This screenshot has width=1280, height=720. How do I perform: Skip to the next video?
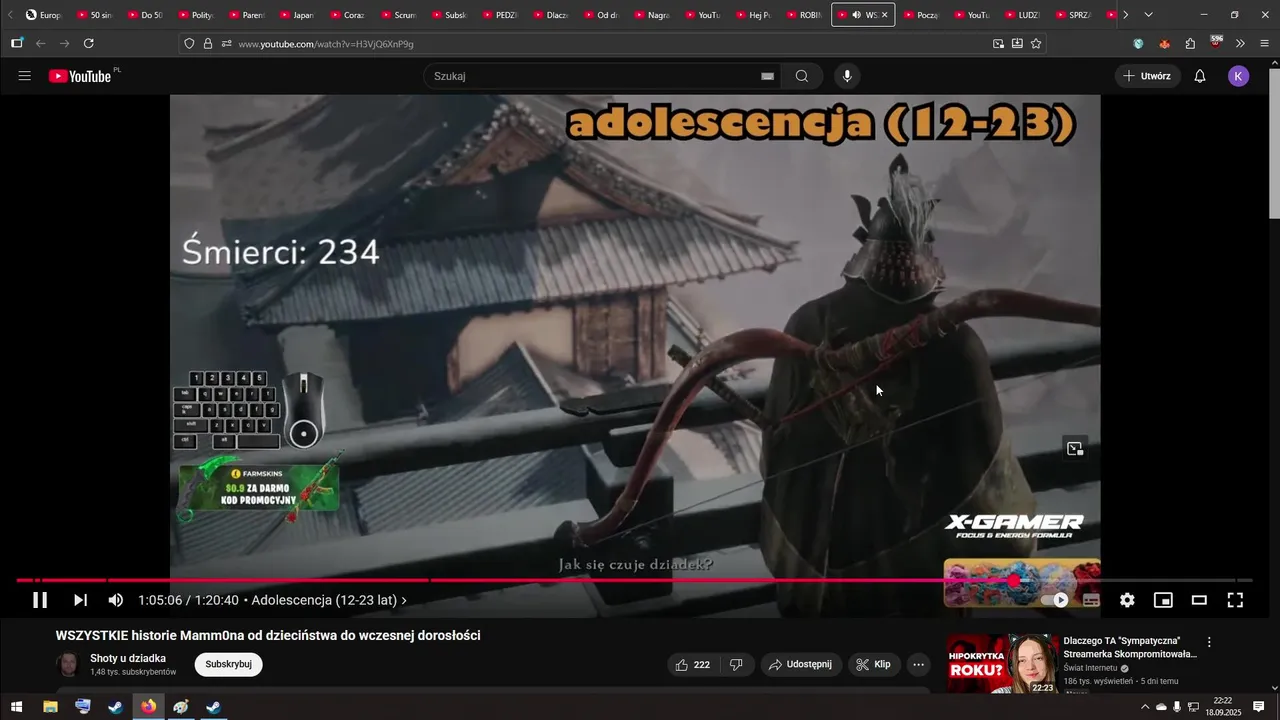(80, 600)
